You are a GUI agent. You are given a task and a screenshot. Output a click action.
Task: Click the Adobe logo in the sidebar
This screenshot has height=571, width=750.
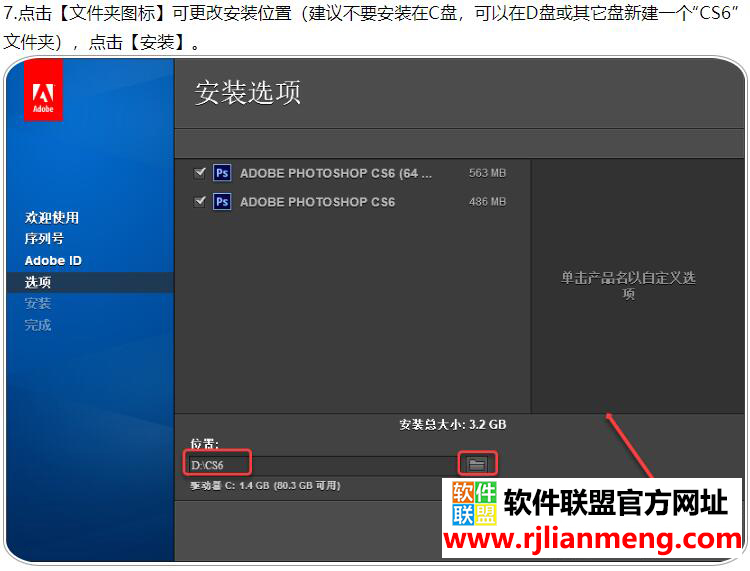tap(43, 90)
